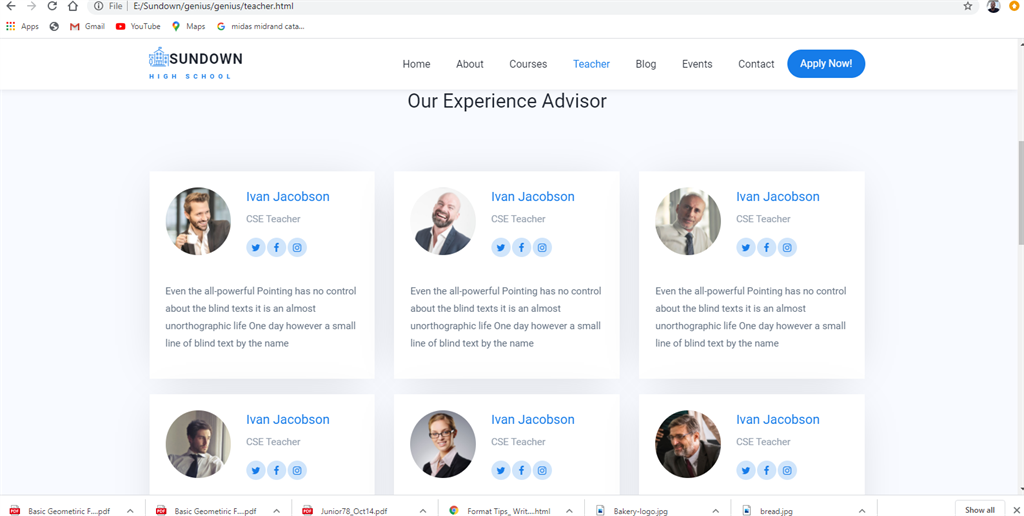This screenshot has width=1024, height=516.
Task: Open the midas midrand cata... bookmark
Action: pos(261,27)
